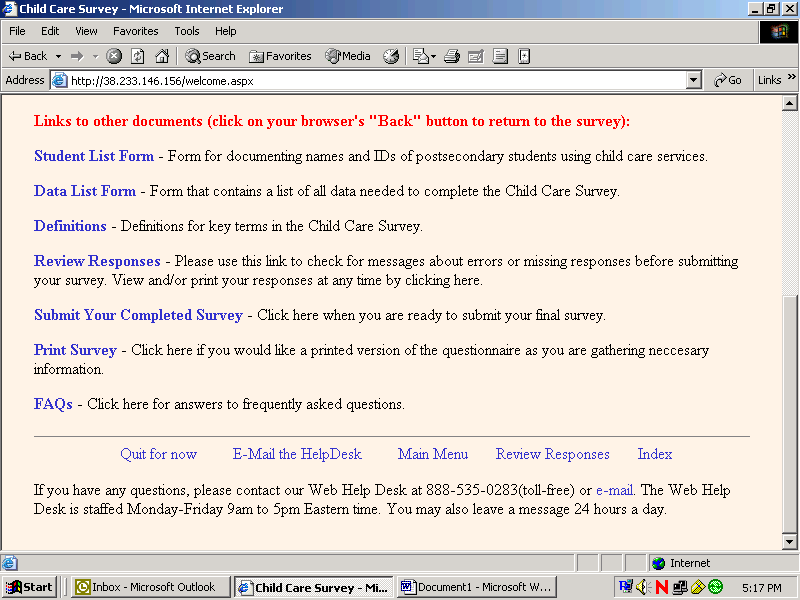Click the Go button beside address bar
The image size is (800, 600).
click(x=728, y=80)
